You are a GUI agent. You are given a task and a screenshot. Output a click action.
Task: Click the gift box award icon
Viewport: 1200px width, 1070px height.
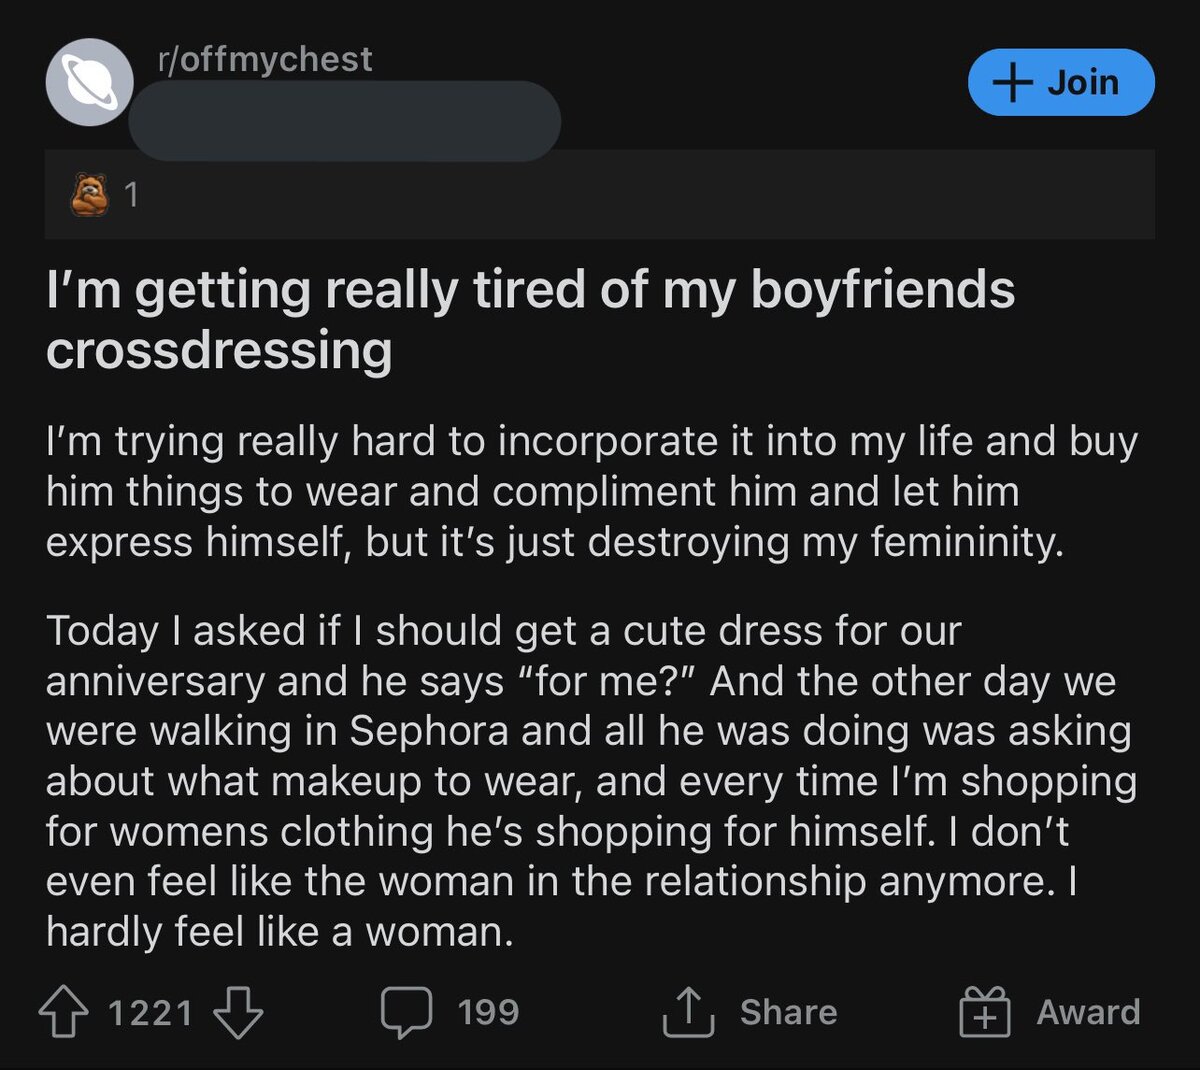click(x=985, y=1012)
